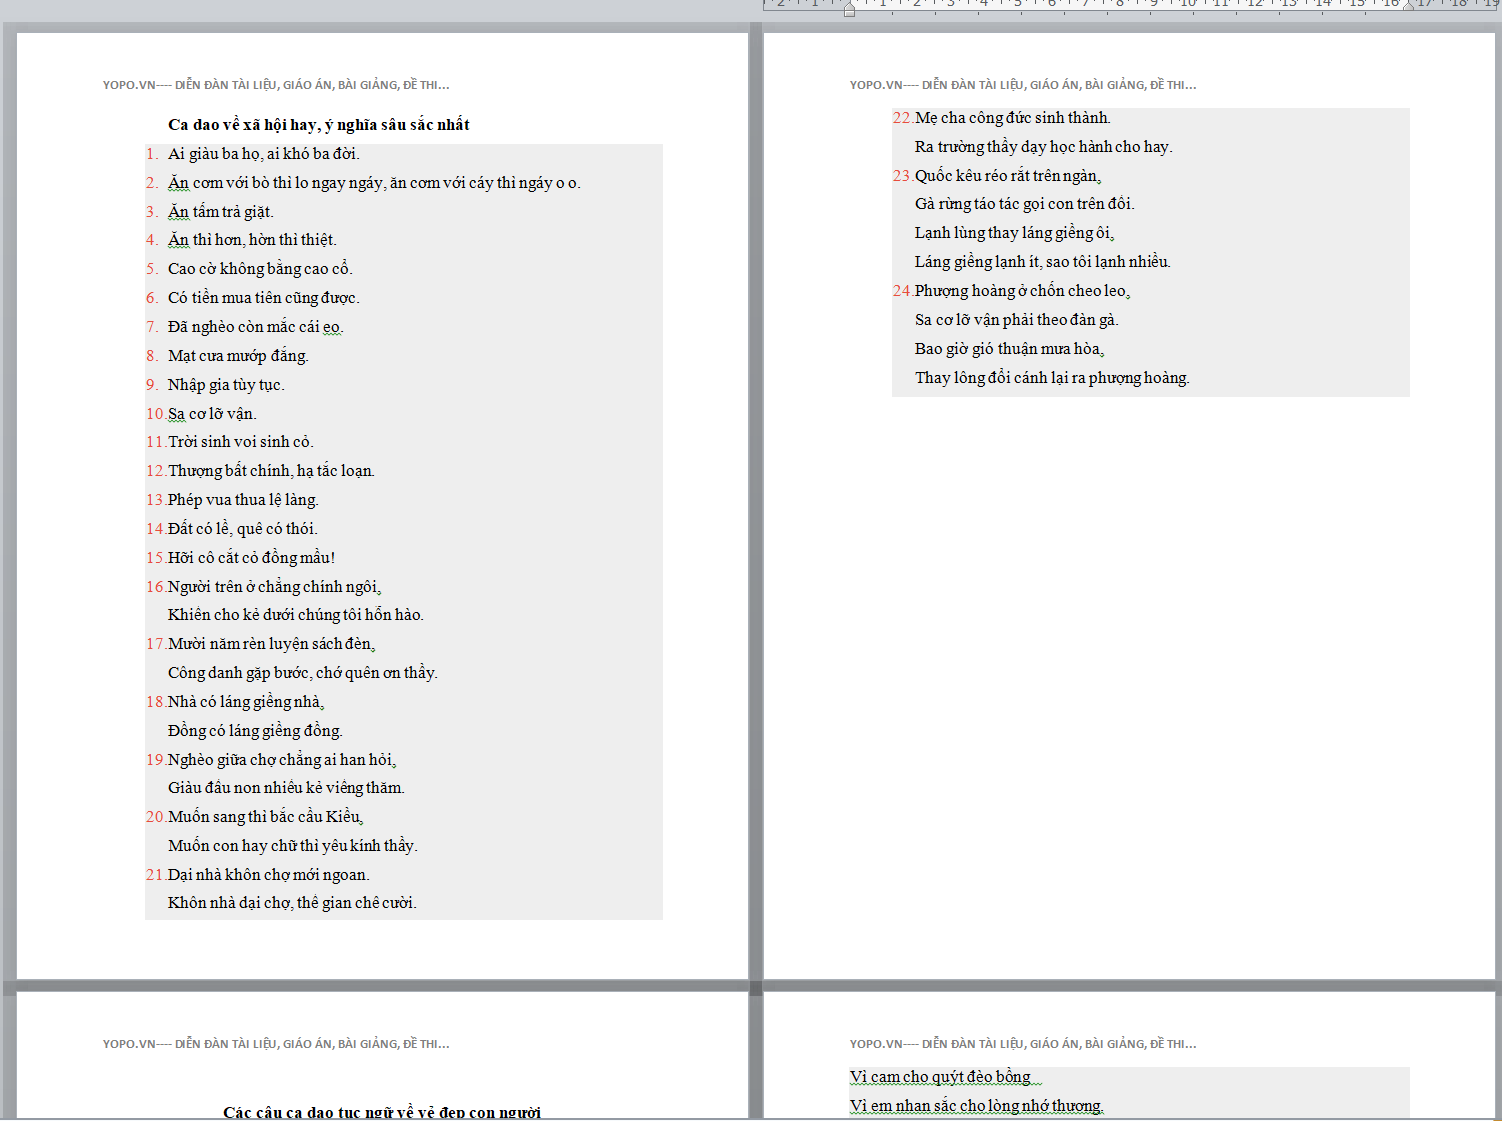Click the left indent marker on the ruler

[849, 10]
